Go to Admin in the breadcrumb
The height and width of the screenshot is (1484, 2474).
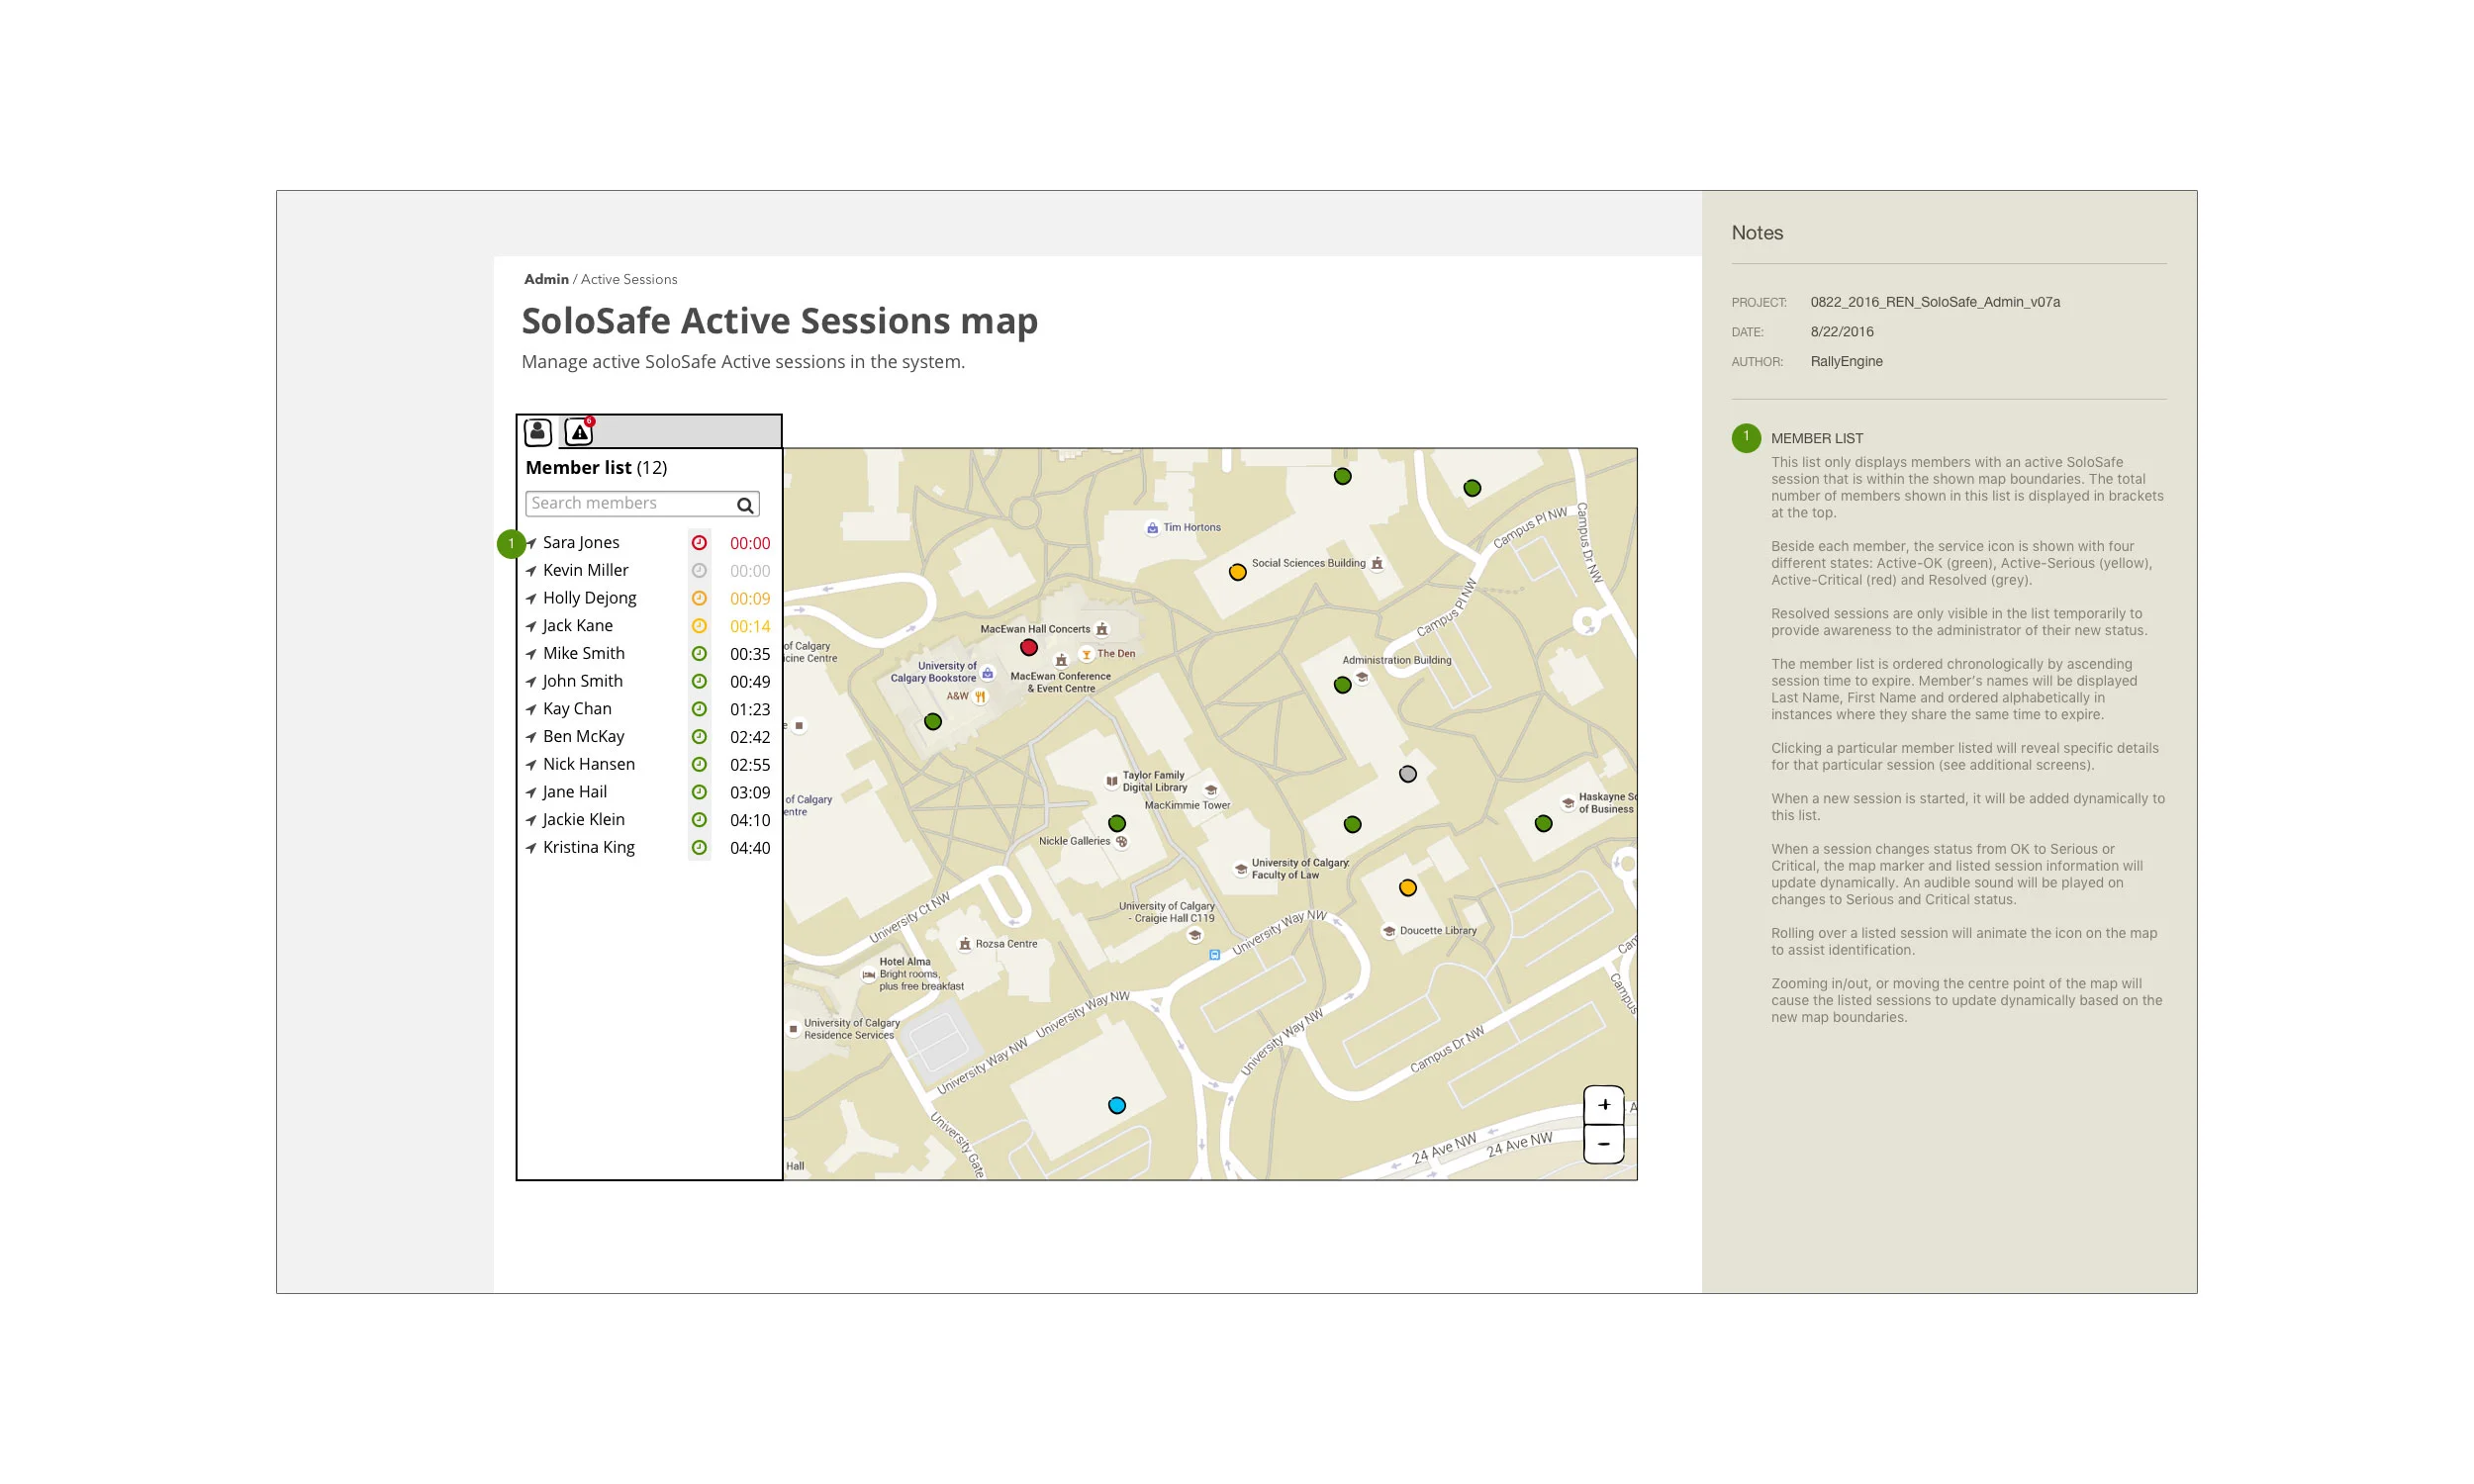click(x=546, y=279)
